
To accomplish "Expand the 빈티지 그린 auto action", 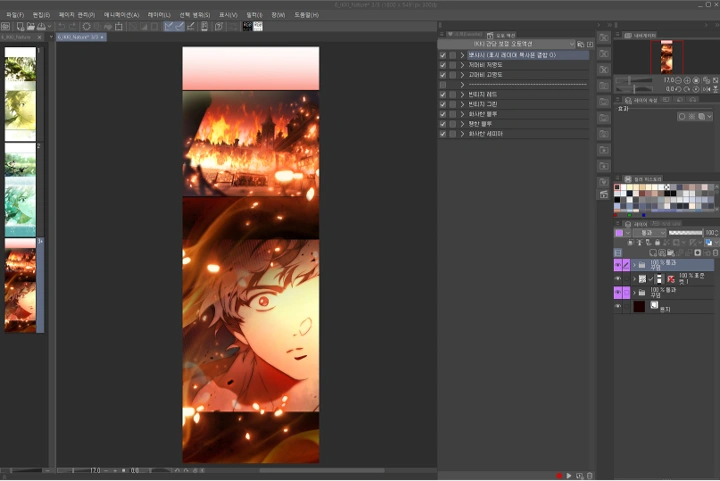I will pos(462,104).
